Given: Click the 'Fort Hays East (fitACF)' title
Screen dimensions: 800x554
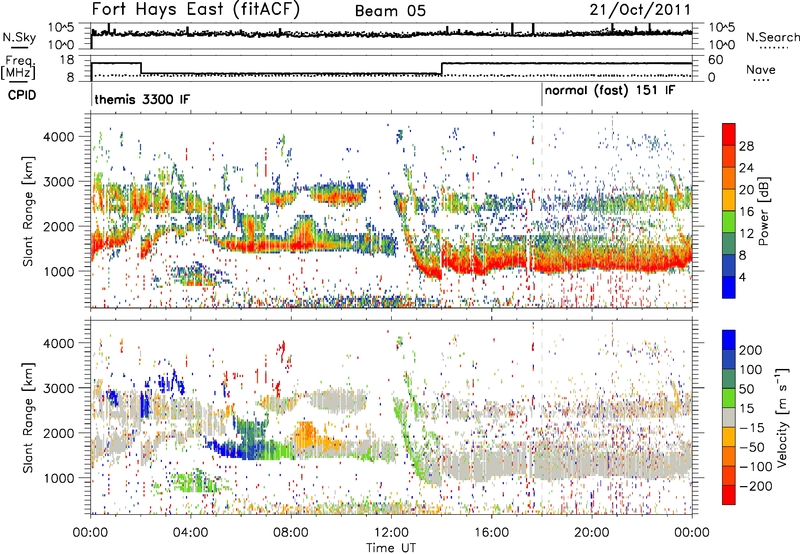Looking at the screenshot, I should (x=195, y=10).
